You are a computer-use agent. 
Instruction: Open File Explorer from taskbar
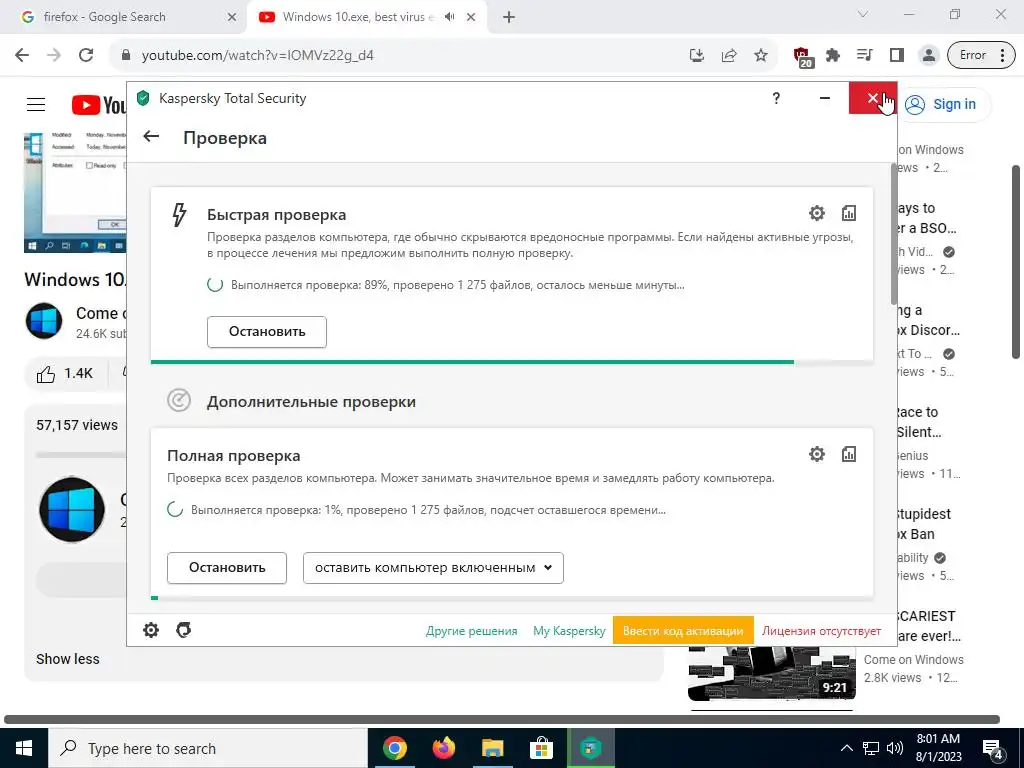(x=493, y=748)
